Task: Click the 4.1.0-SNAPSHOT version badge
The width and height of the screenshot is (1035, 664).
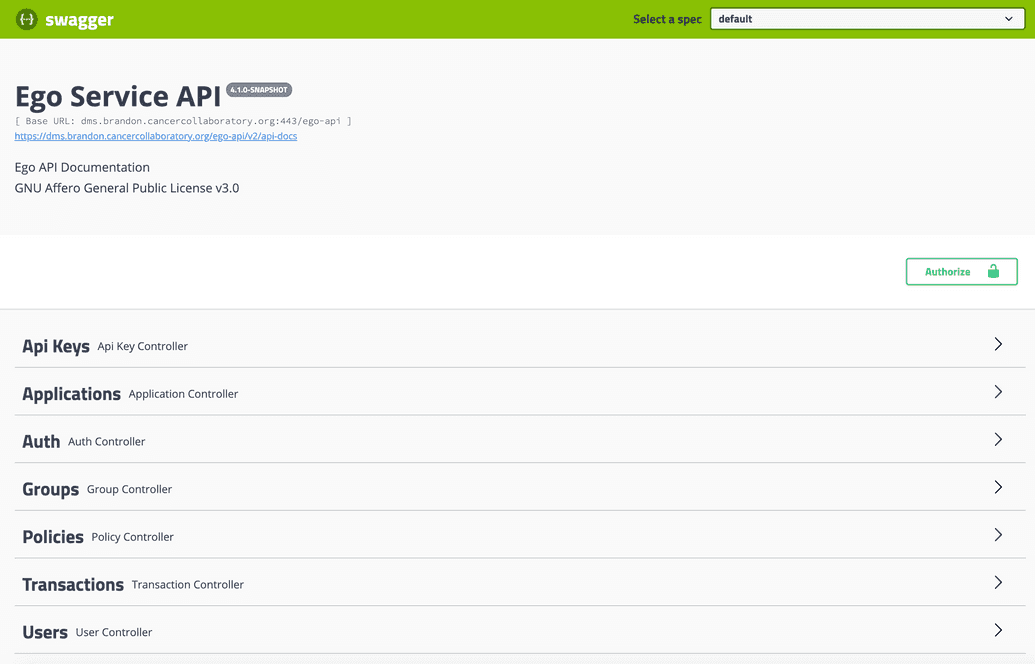Action: [259, 90]
